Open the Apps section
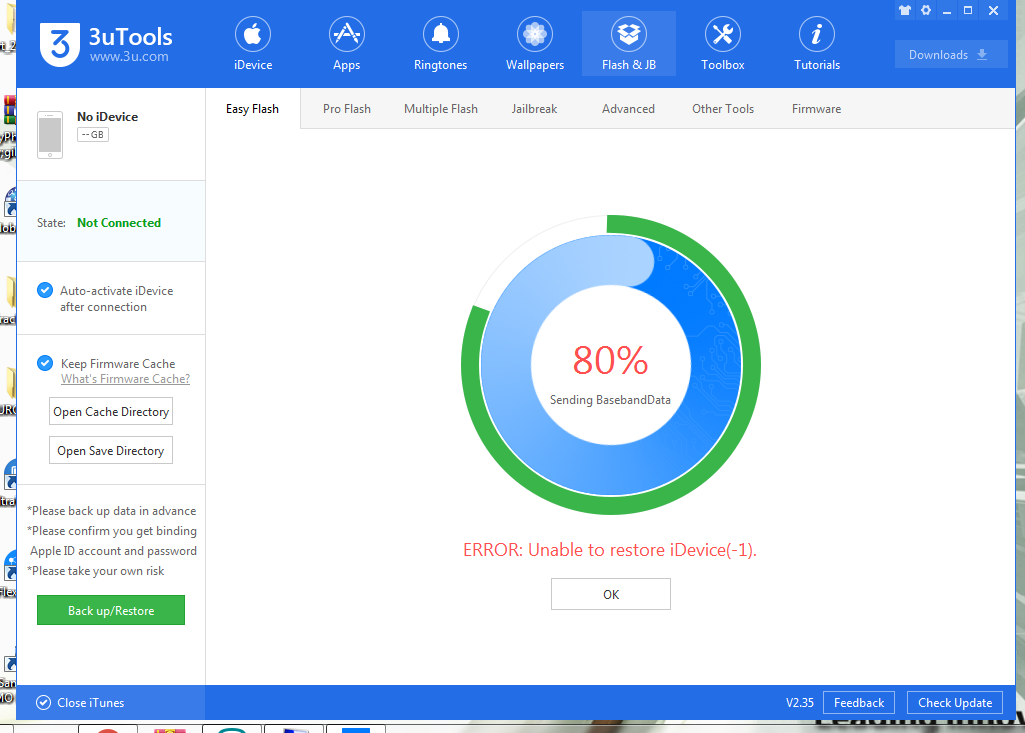1025x733 pixels. point(346,44)
